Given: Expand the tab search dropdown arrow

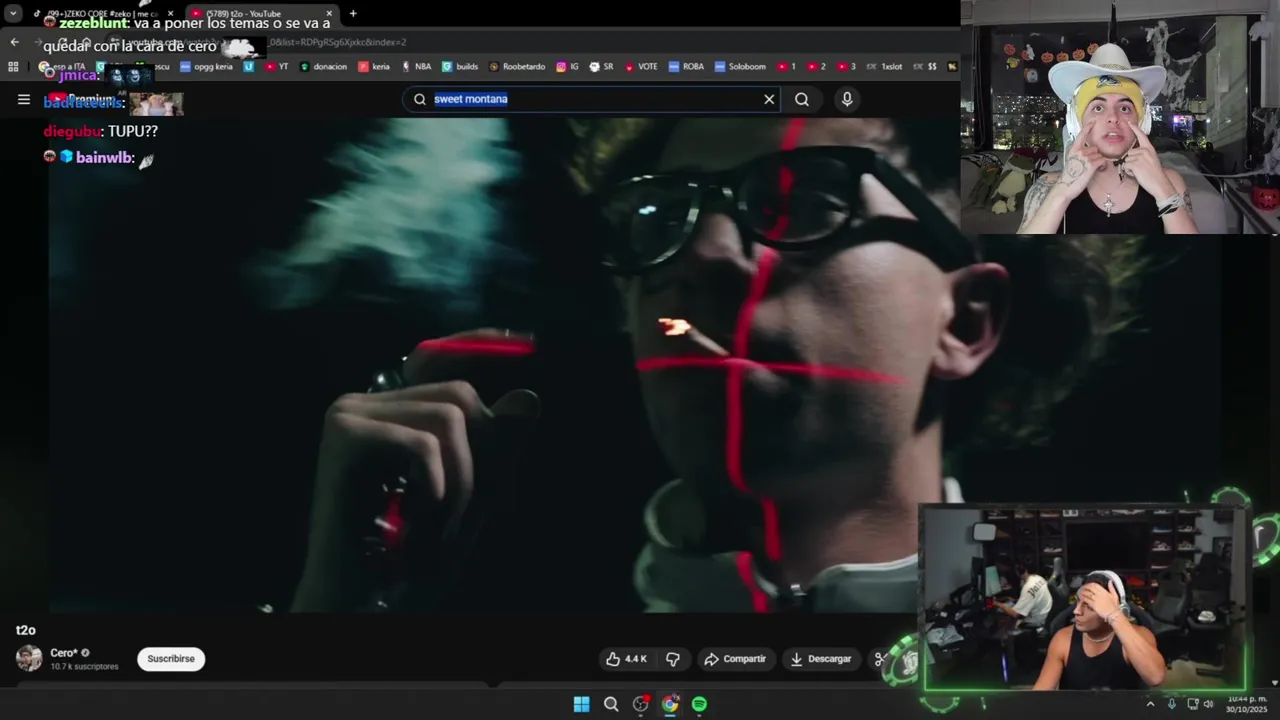Looking at the screenshot, I should click(13, 14).
